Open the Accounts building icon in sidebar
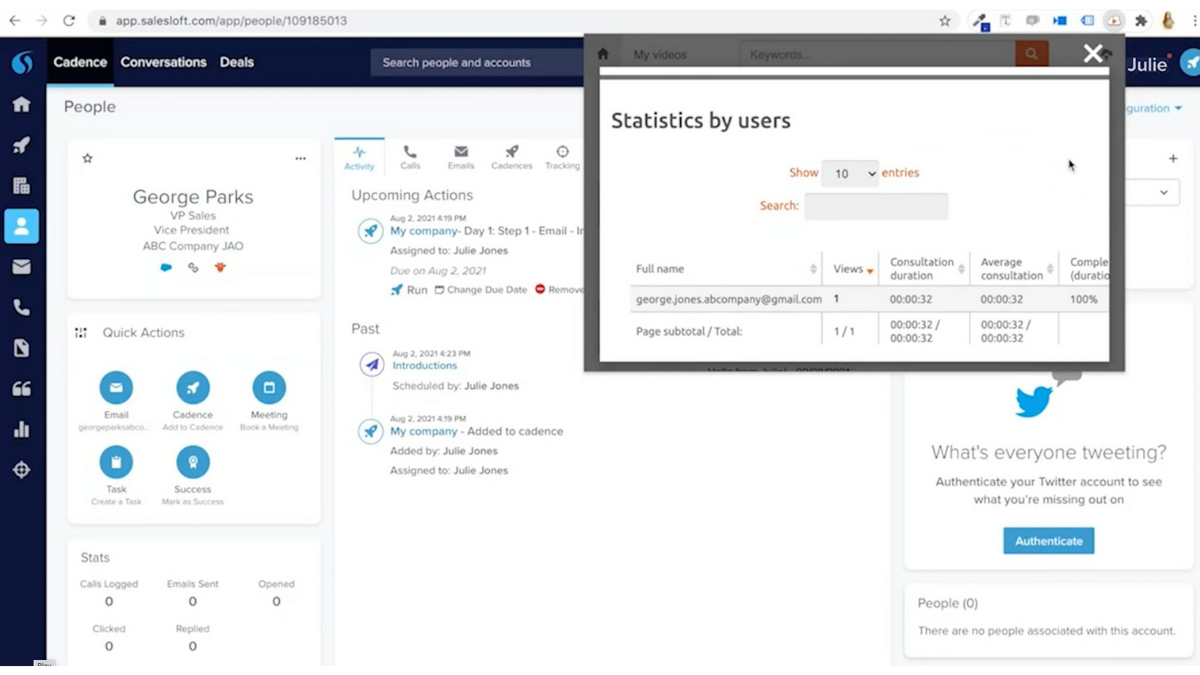This screenshot has width=1200, height=675. 21,186
